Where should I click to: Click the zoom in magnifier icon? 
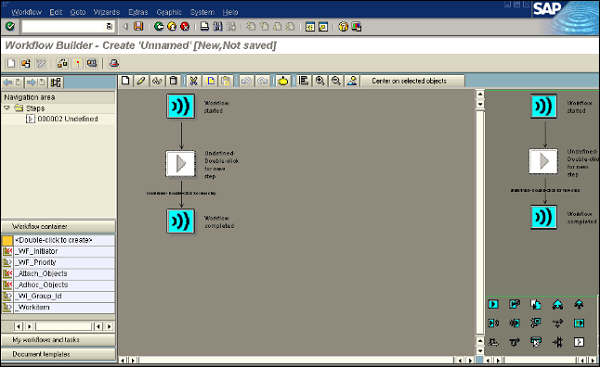pyautogui.click(x=320, y=81)
